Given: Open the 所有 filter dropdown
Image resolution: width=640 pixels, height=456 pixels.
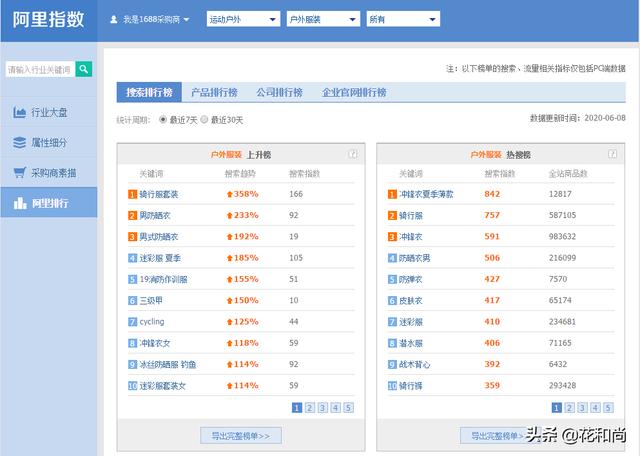Looking at the screenshot, I should click(403, 19).
